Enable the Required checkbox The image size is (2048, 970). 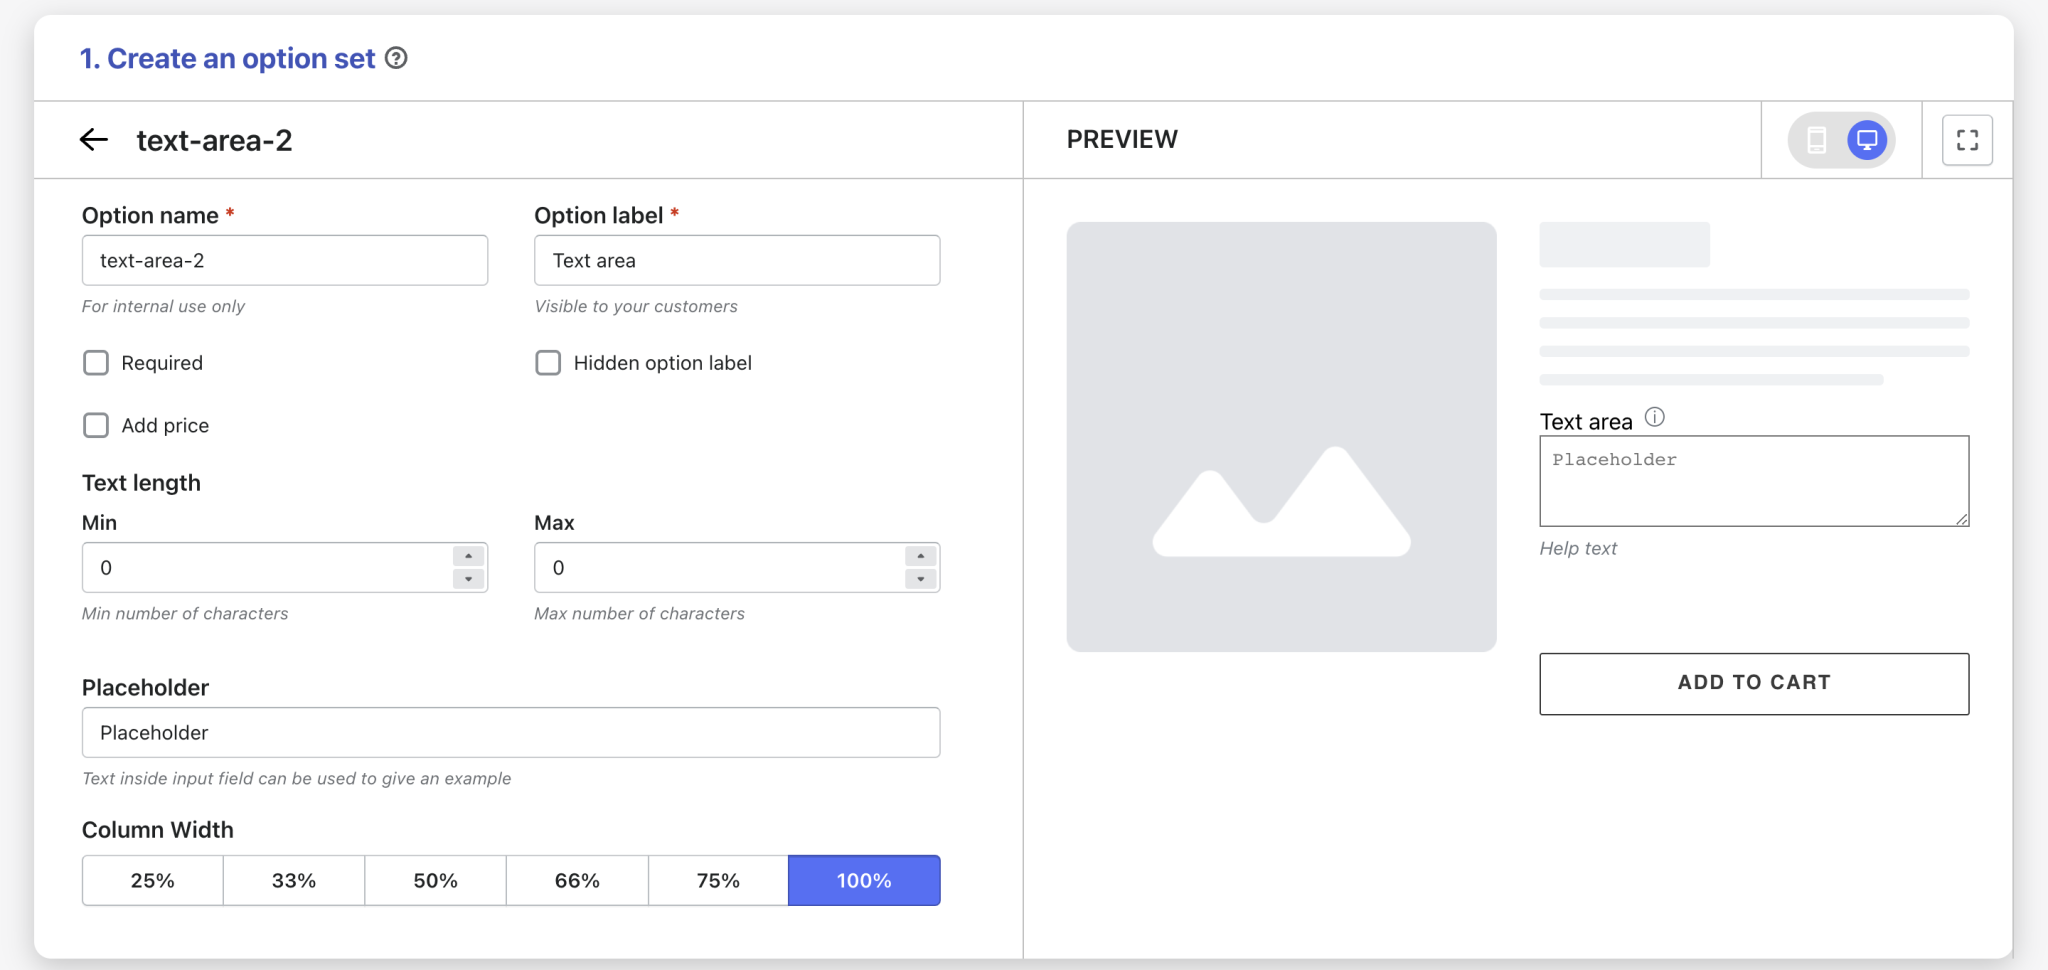coord(96,363)
